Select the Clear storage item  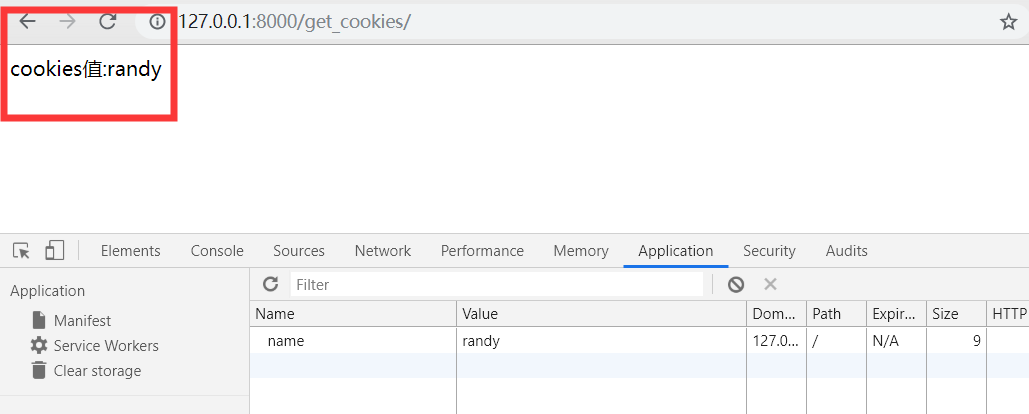coord(97,371)
